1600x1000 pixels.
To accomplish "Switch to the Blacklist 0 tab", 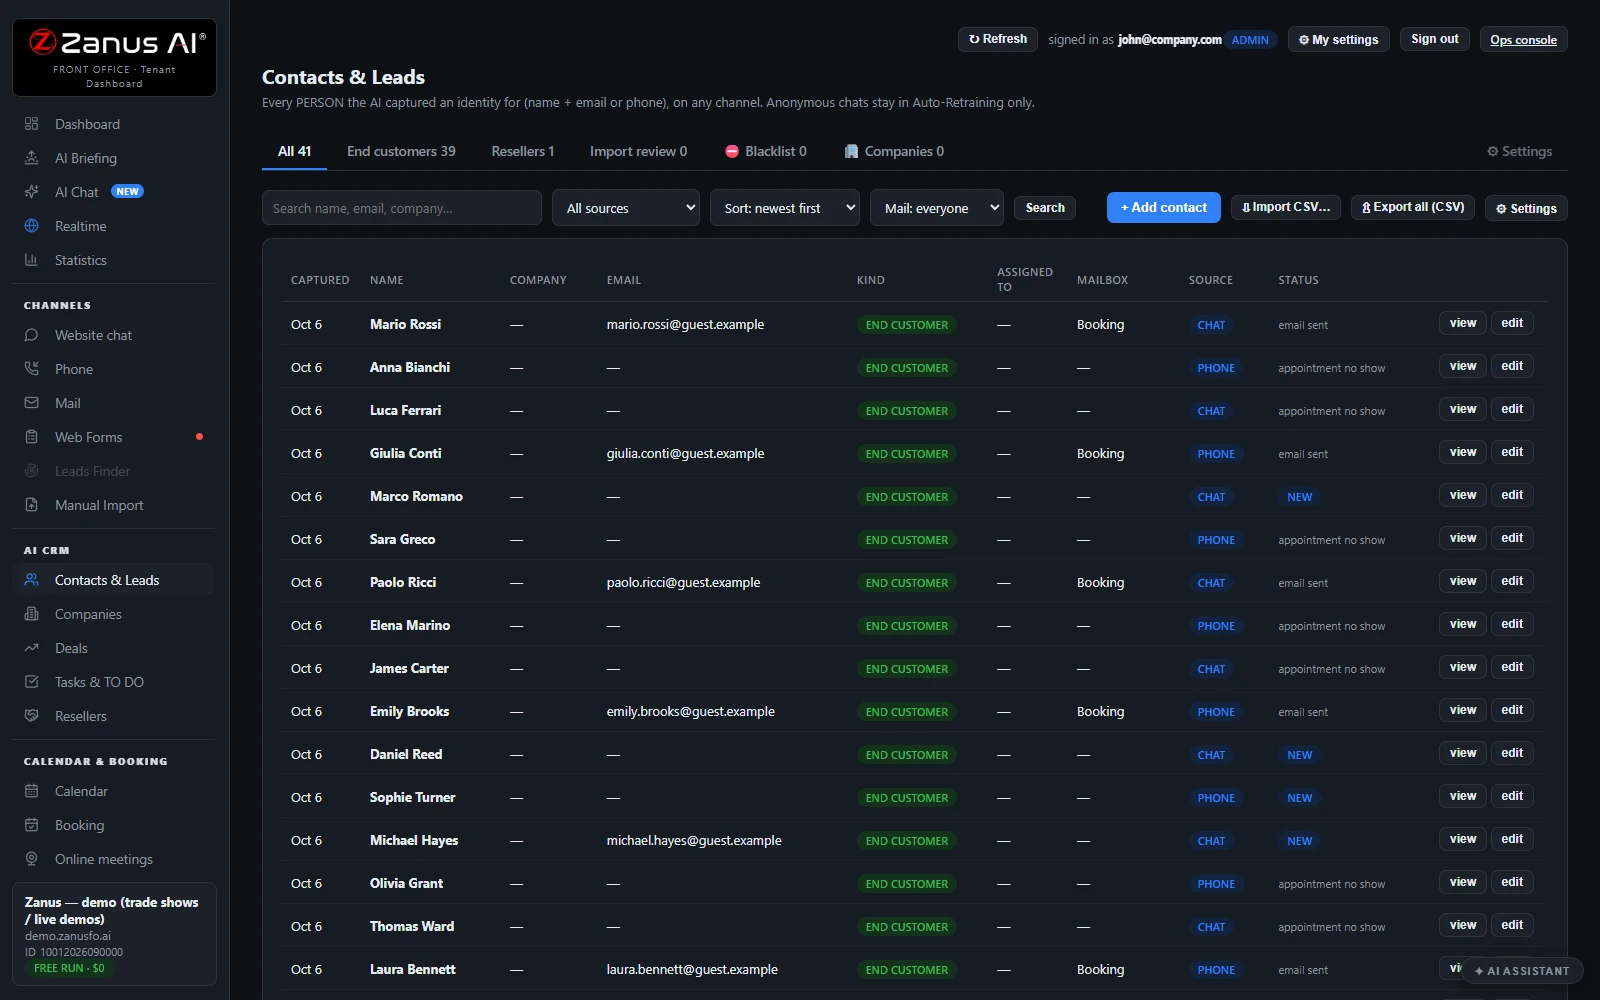I will [x=765, y=151].
